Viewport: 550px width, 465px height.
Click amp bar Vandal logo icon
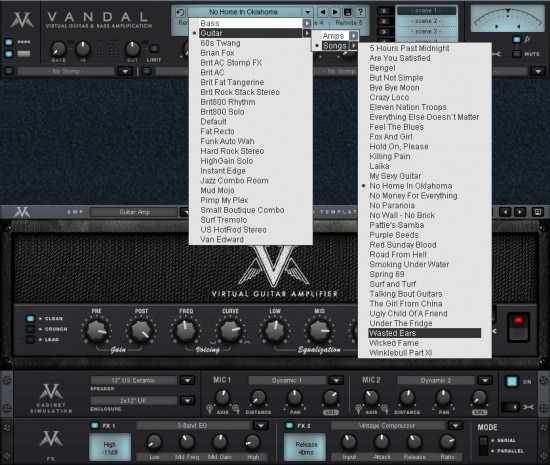pyautogui.click(x=22, y=212)
